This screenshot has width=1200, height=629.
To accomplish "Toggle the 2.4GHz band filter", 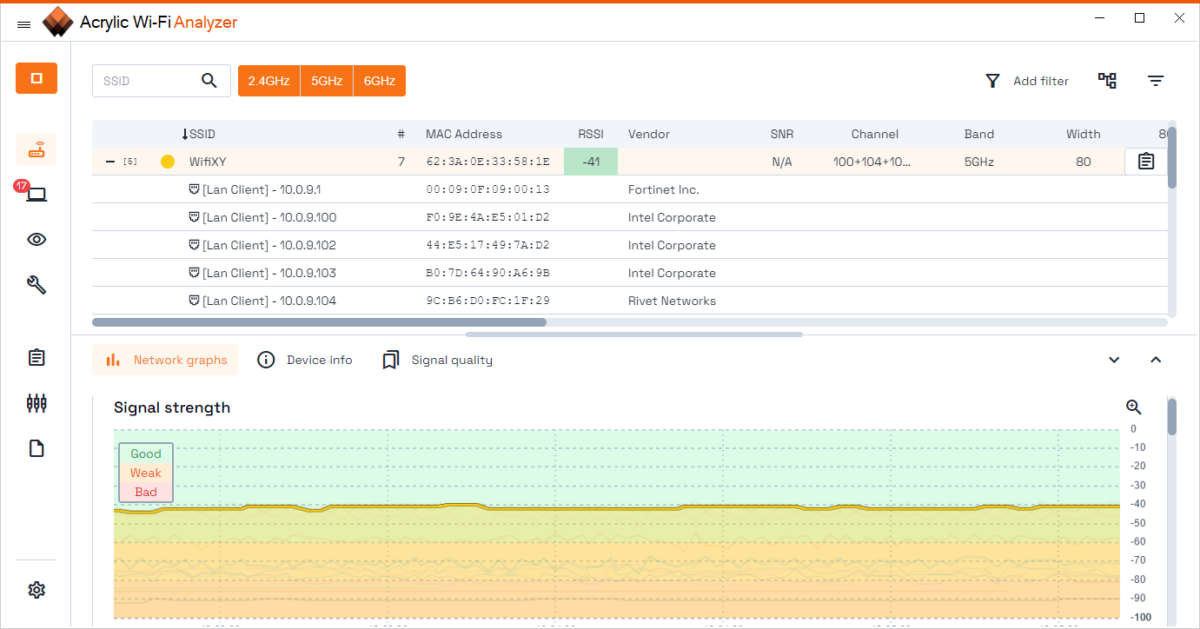I will 269,81.
